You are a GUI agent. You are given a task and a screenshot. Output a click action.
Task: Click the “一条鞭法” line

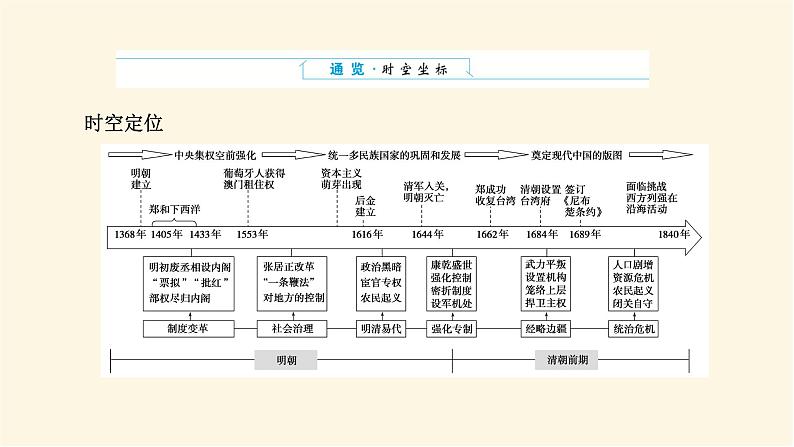pos(290,282)
